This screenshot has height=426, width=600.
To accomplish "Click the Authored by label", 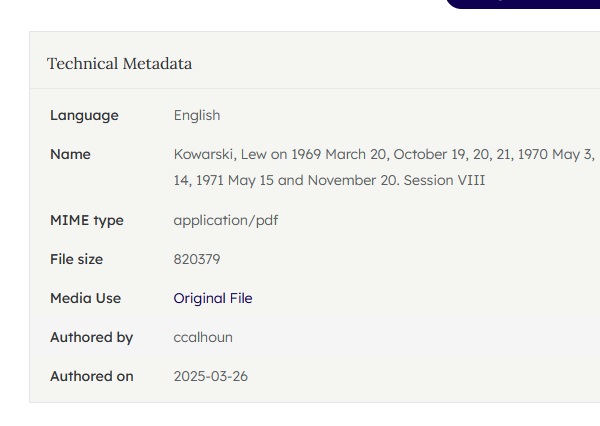I will click(91, 337).
